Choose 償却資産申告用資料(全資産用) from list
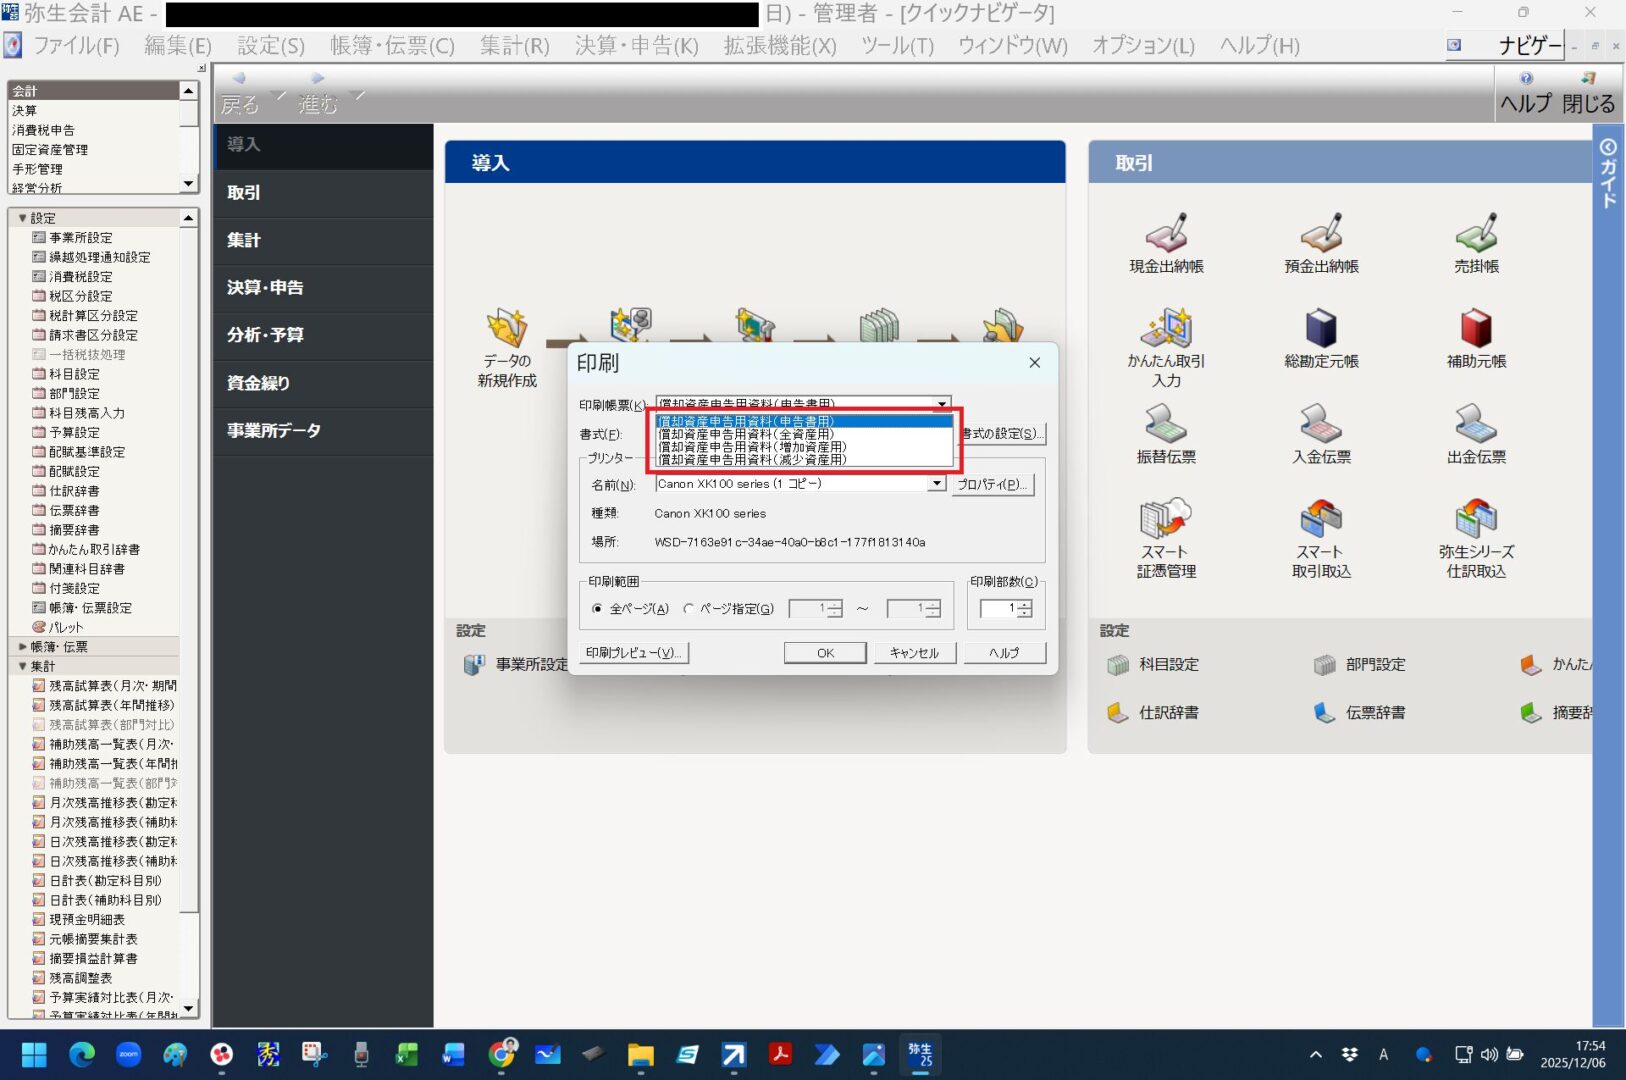 [x=746, y=435]
